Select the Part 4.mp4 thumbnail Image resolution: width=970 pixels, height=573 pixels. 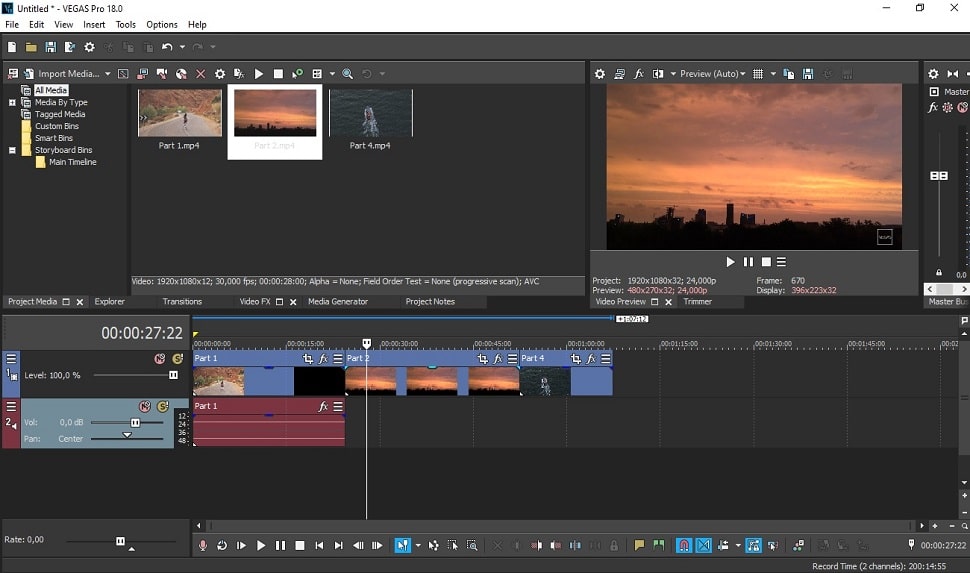pos(371,113)
